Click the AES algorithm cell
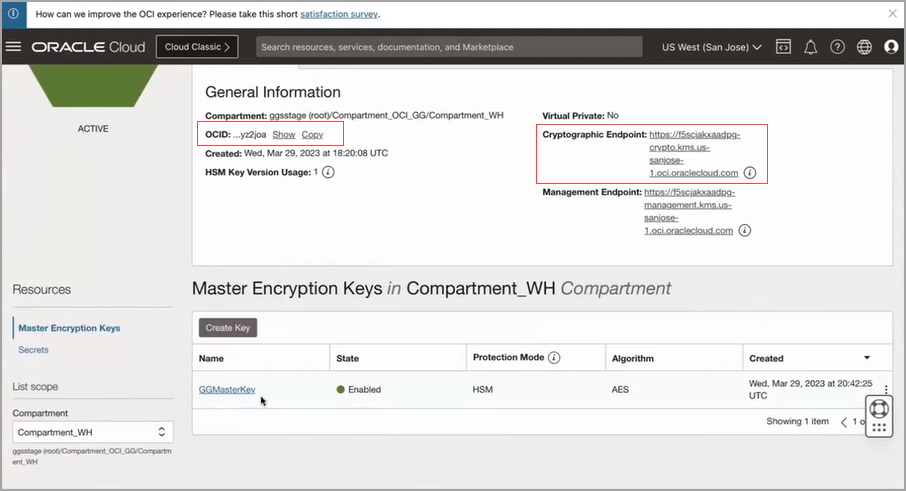The width and height of the screenshot is (906, 491). pyautogui.click(x=620, y=389)
